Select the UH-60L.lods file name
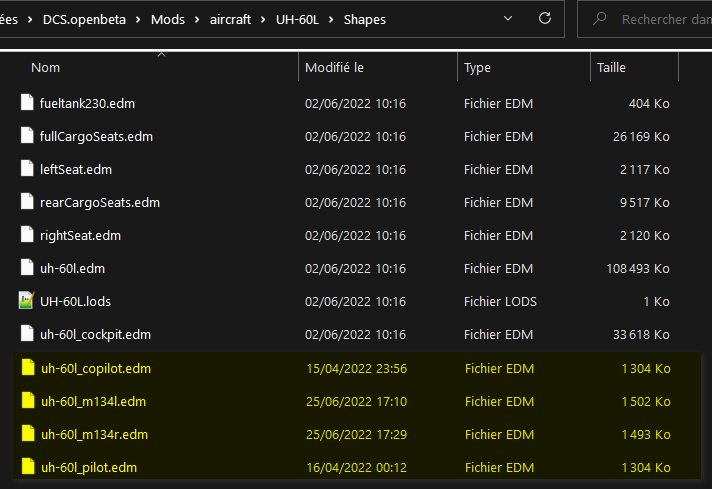 click(x=75, y=301)
